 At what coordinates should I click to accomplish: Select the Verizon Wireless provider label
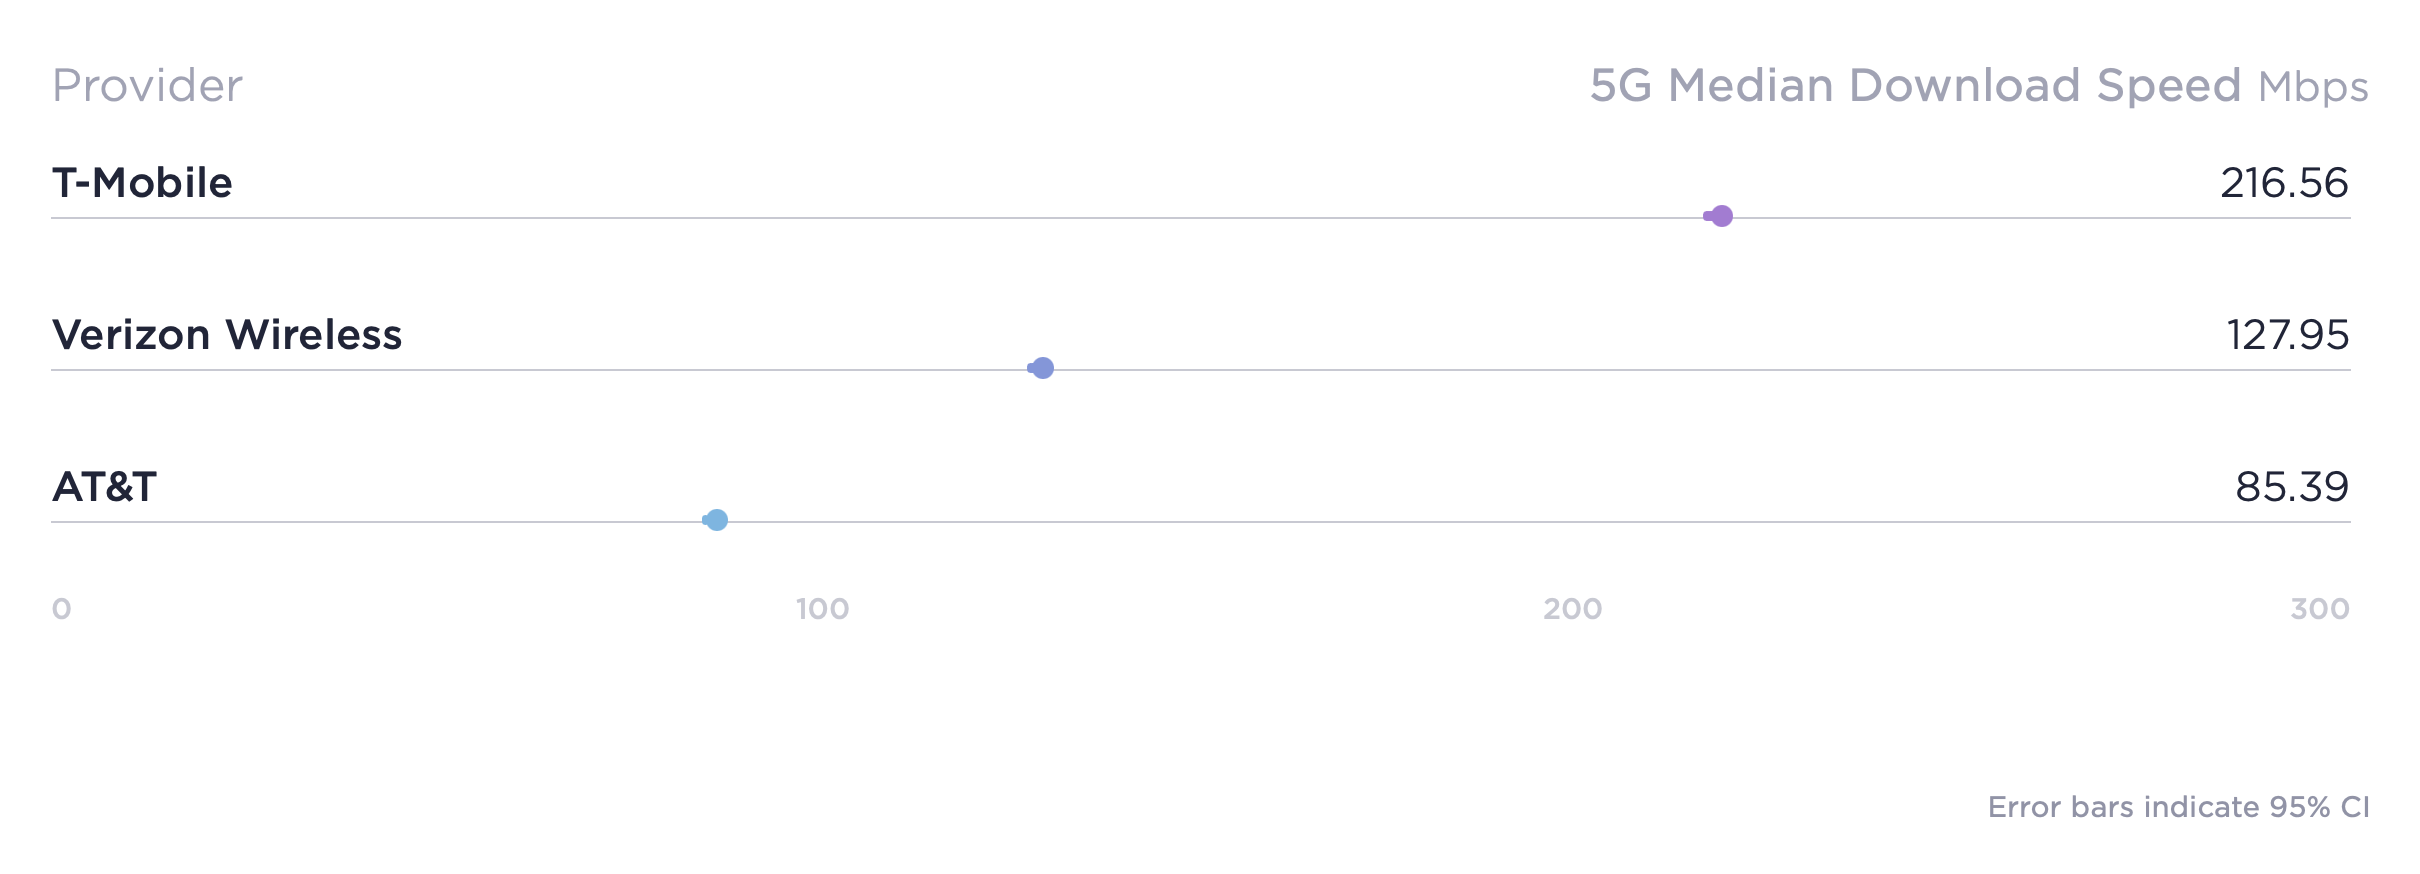227,335
